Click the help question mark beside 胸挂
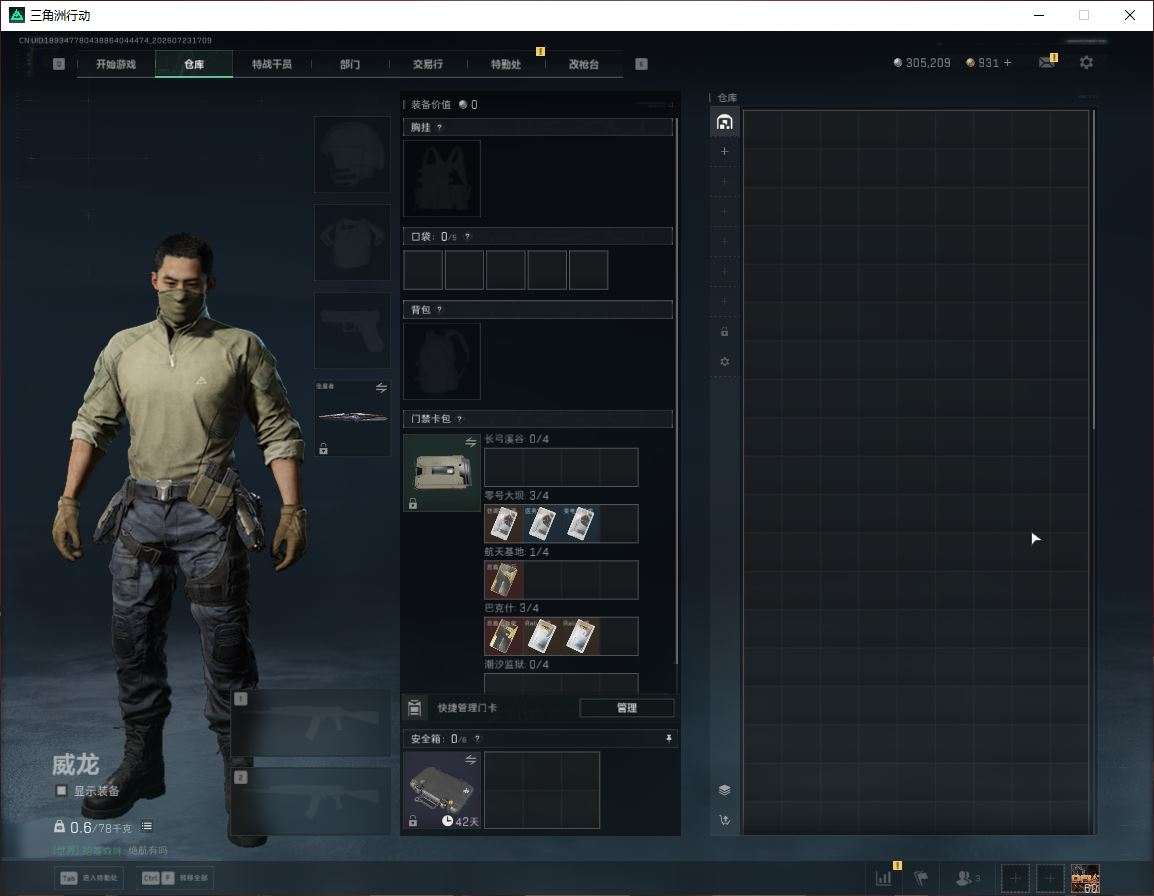Screen dimensions: 1154x896 [439, 127]
